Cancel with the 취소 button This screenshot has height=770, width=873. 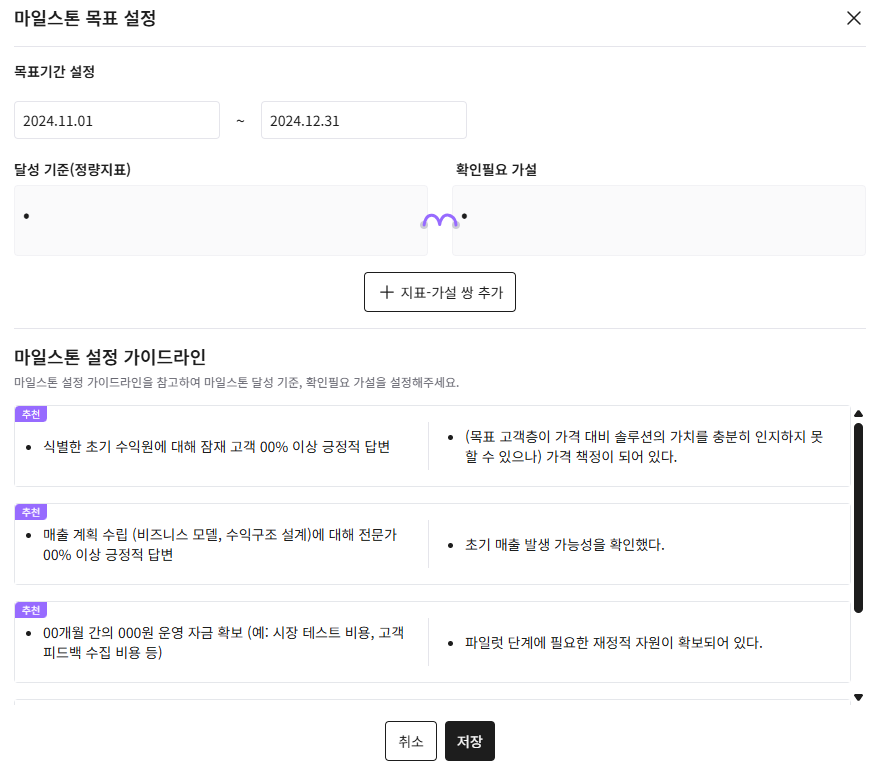(411, 741)
